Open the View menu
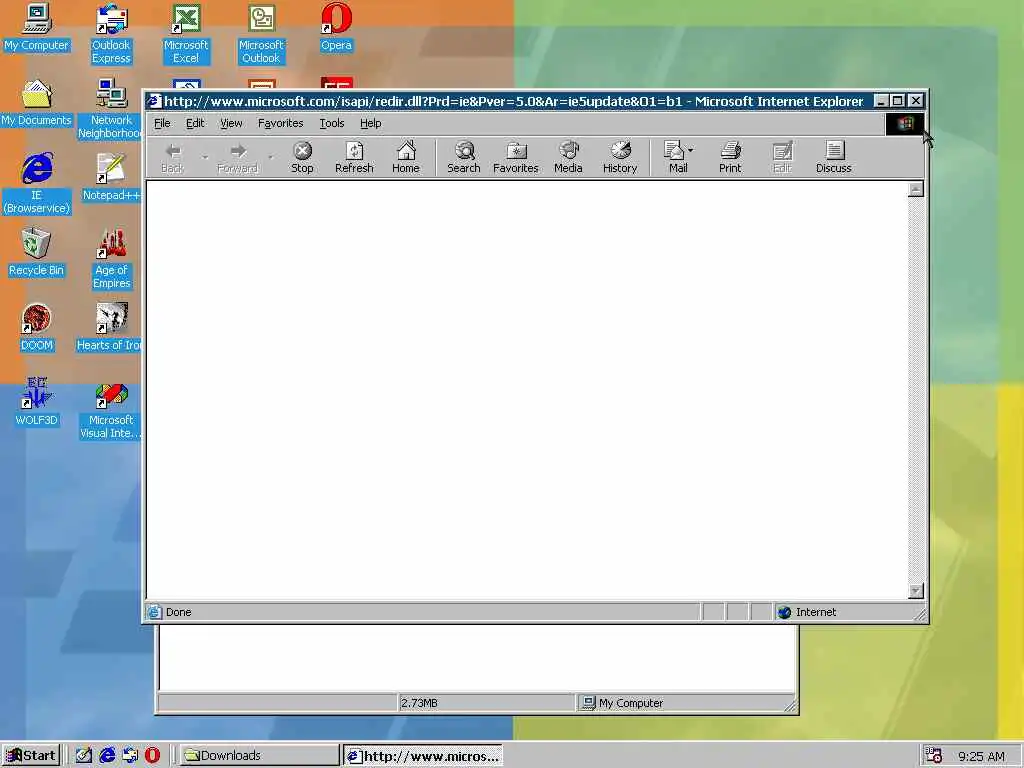 pos(231,123)
